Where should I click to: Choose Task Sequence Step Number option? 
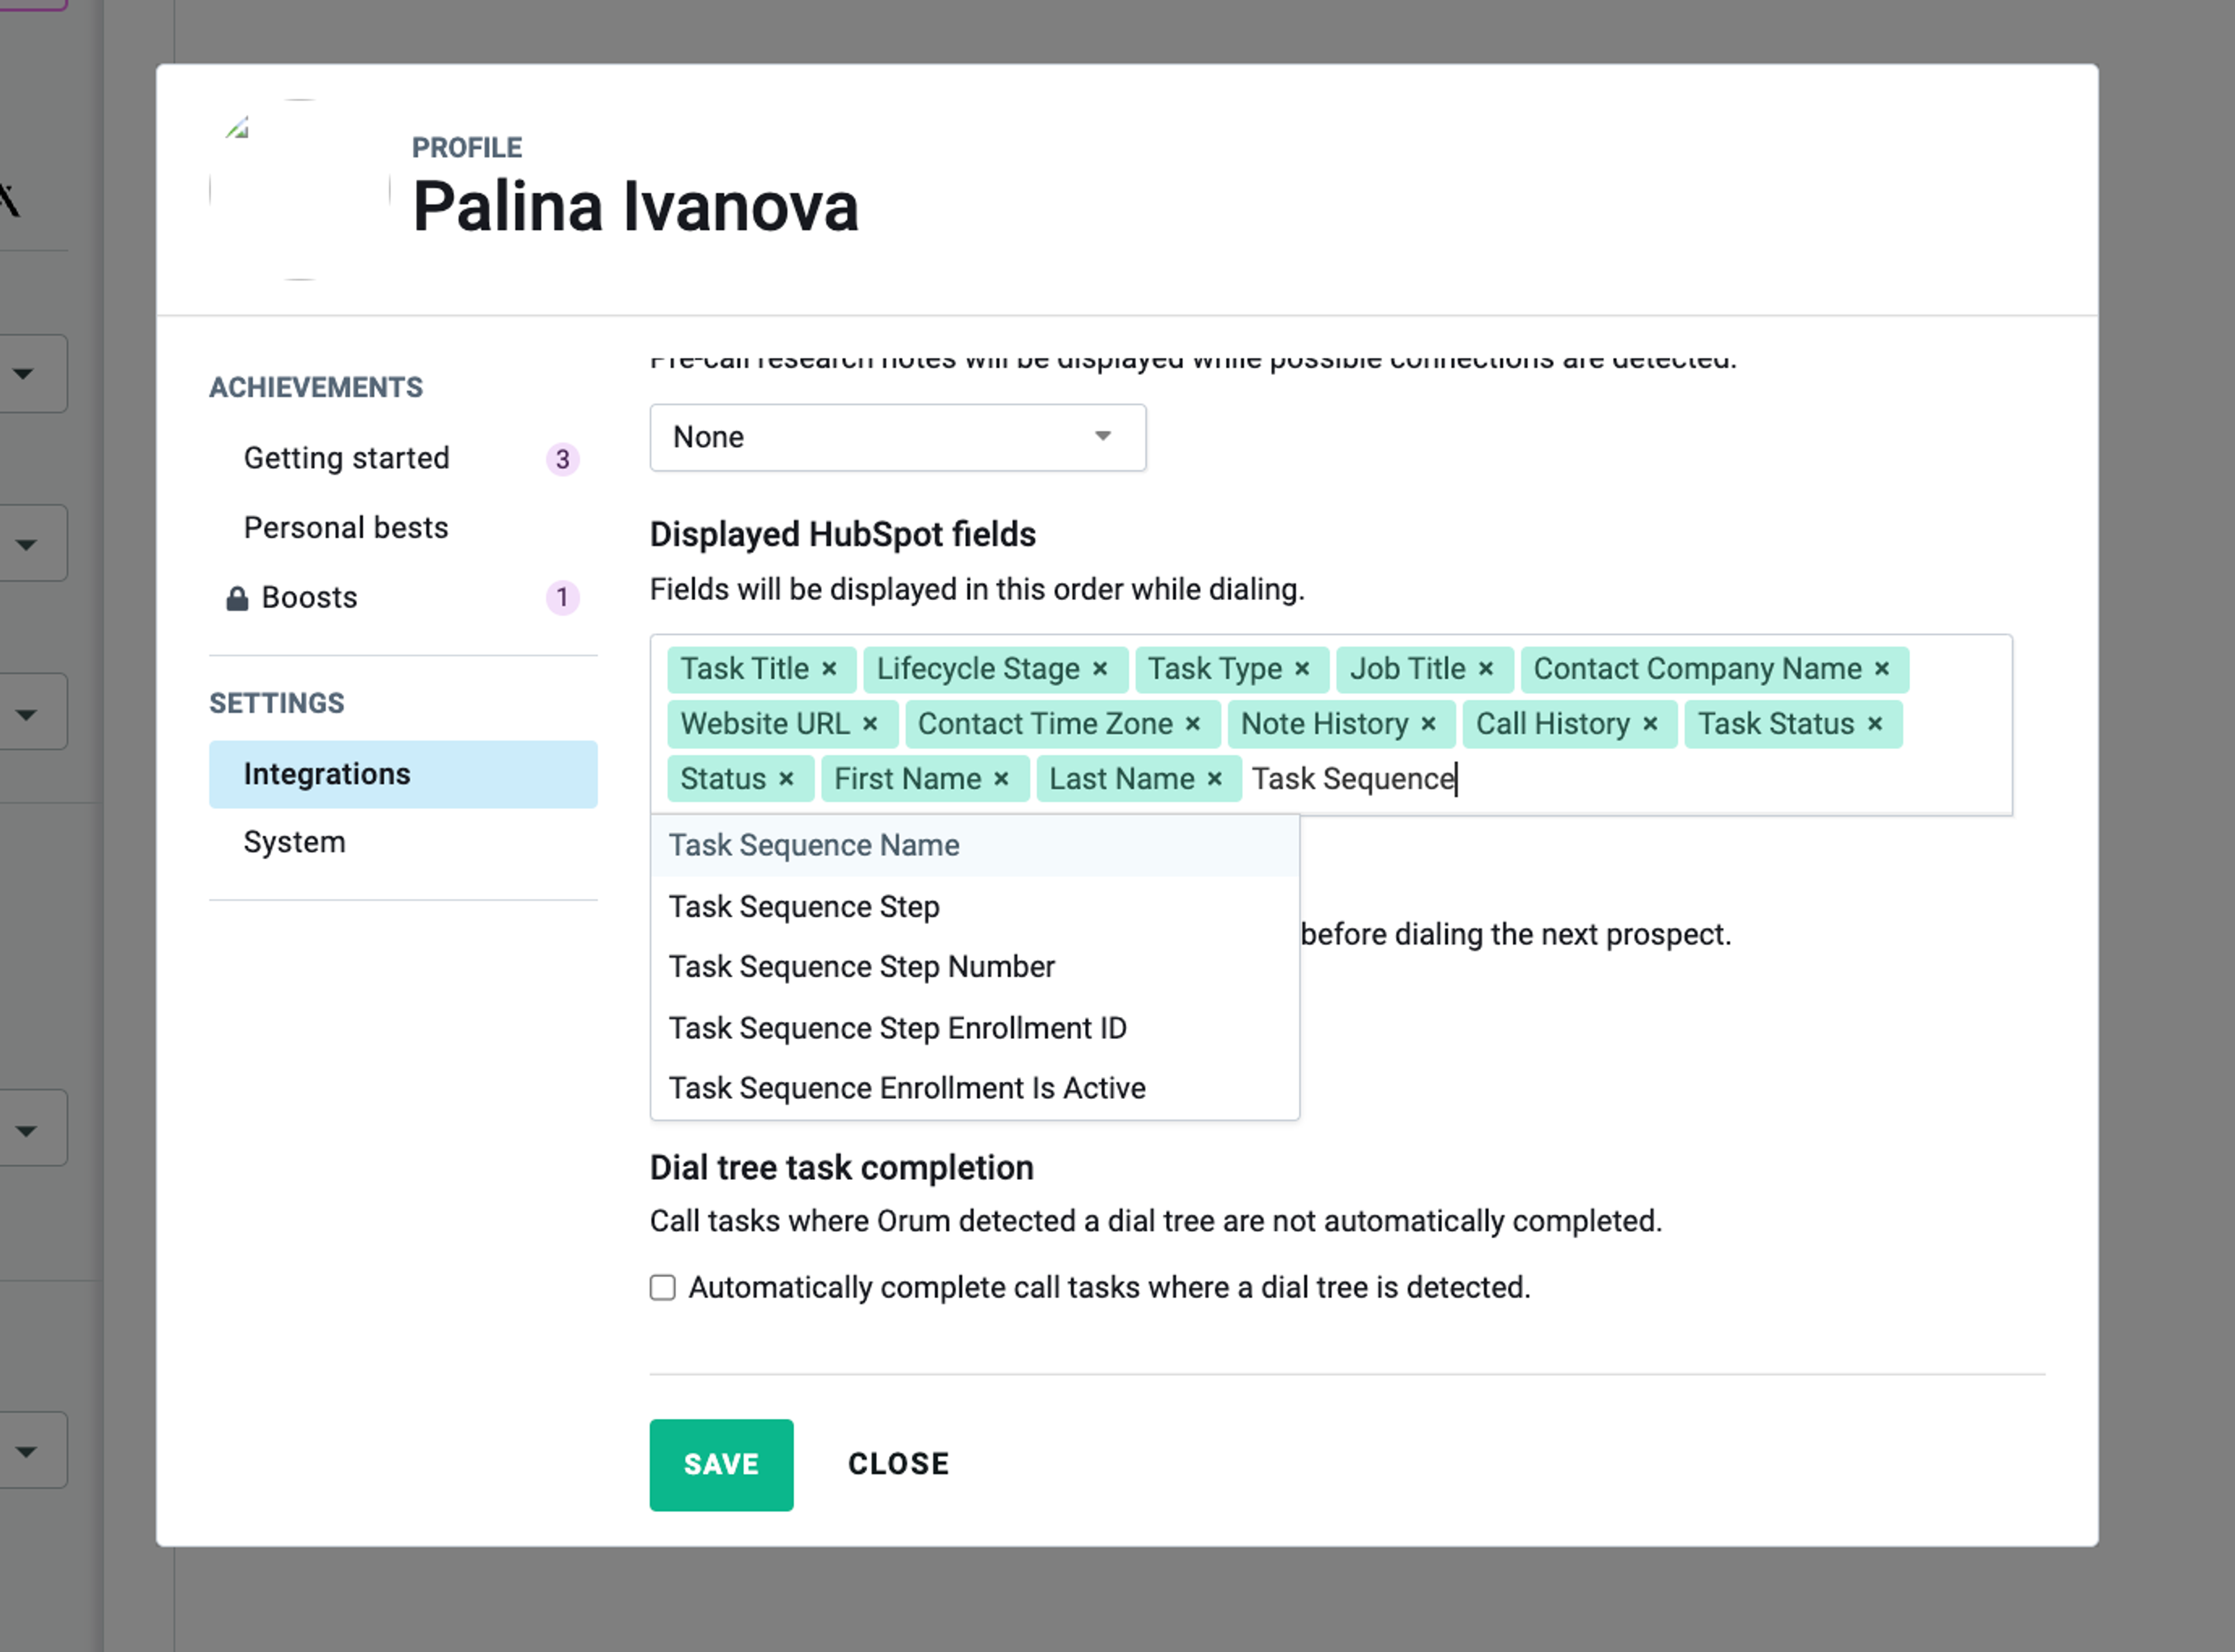pos(861,967)
